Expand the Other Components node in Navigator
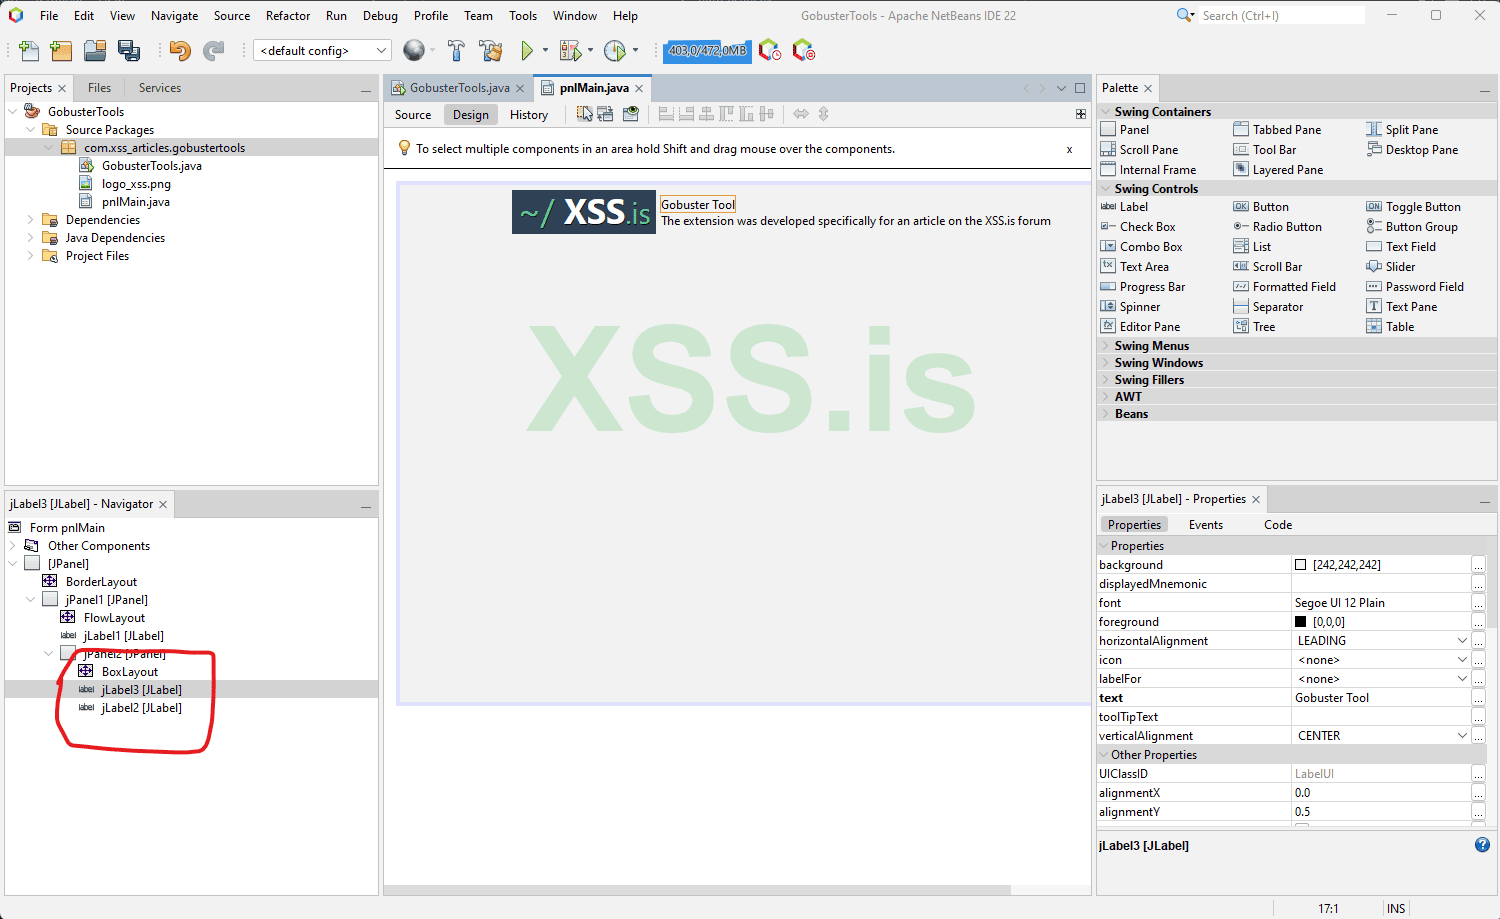This screenshot has height=919, width=1500. point(12,546)
